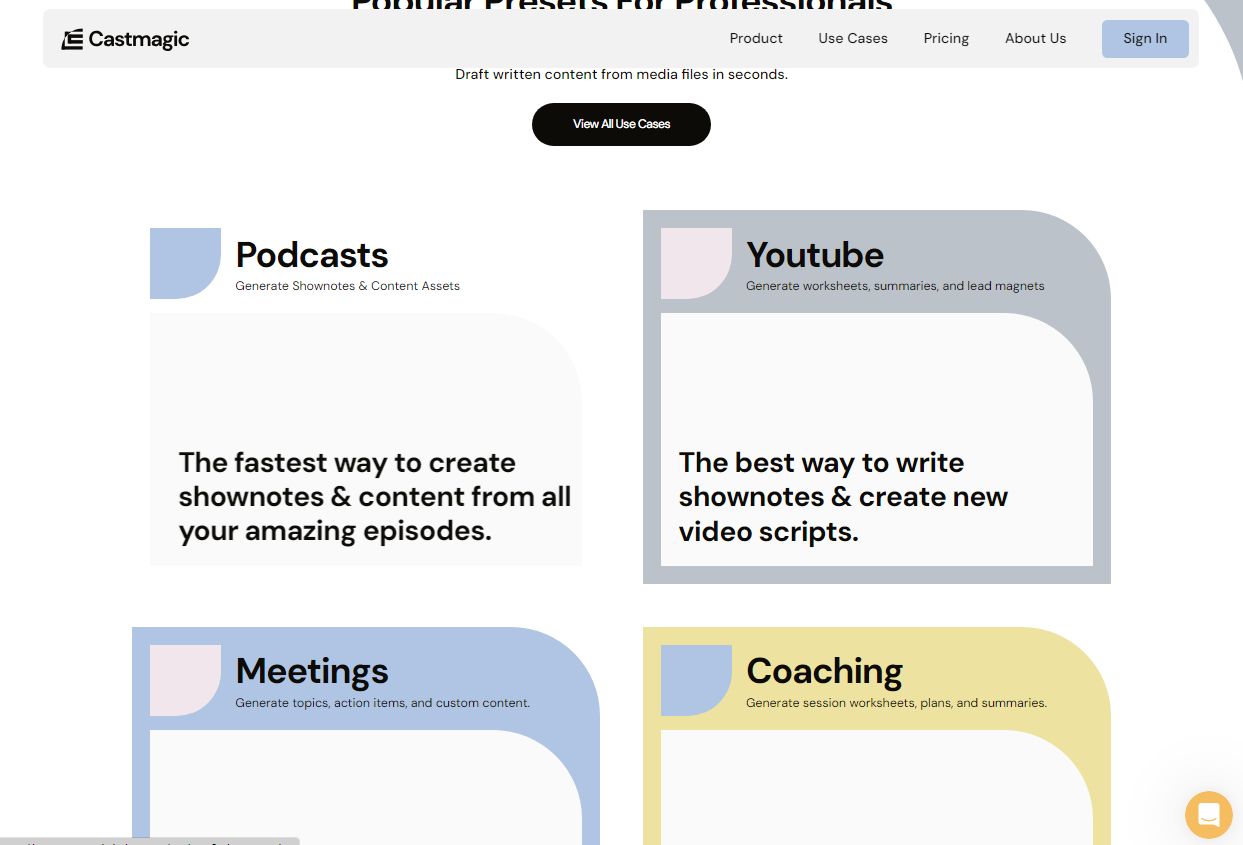Click 'Draft written content from media files' text
Viewport: 1243px width, 845px height.
pos(621,74)
